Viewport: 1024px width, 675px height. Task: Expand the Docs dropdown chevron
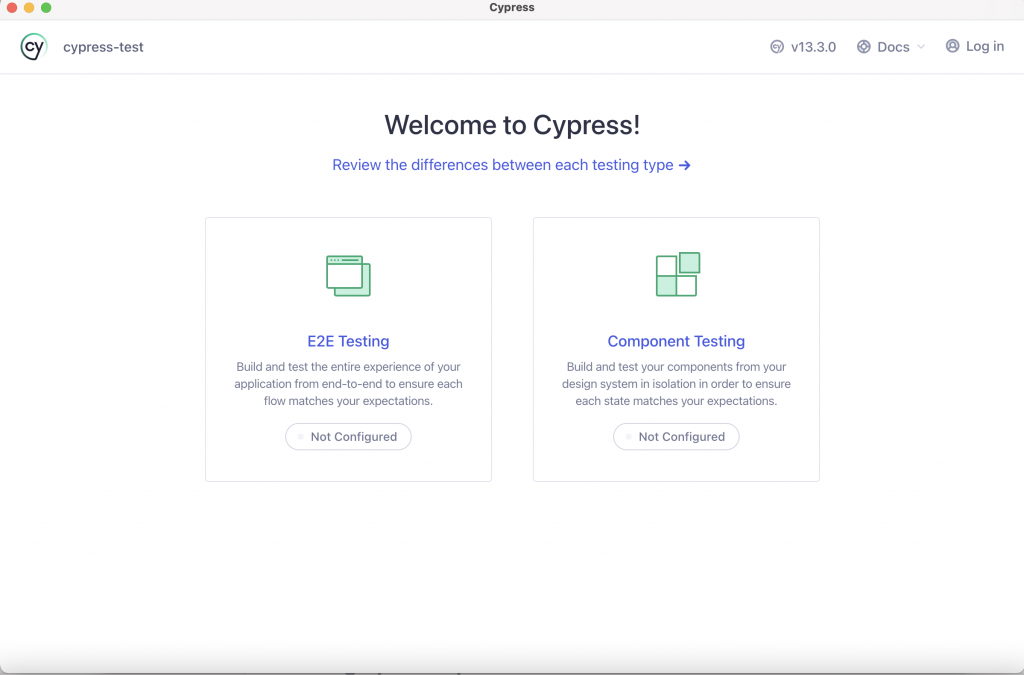pyautogui.click(x=921, y=47)
